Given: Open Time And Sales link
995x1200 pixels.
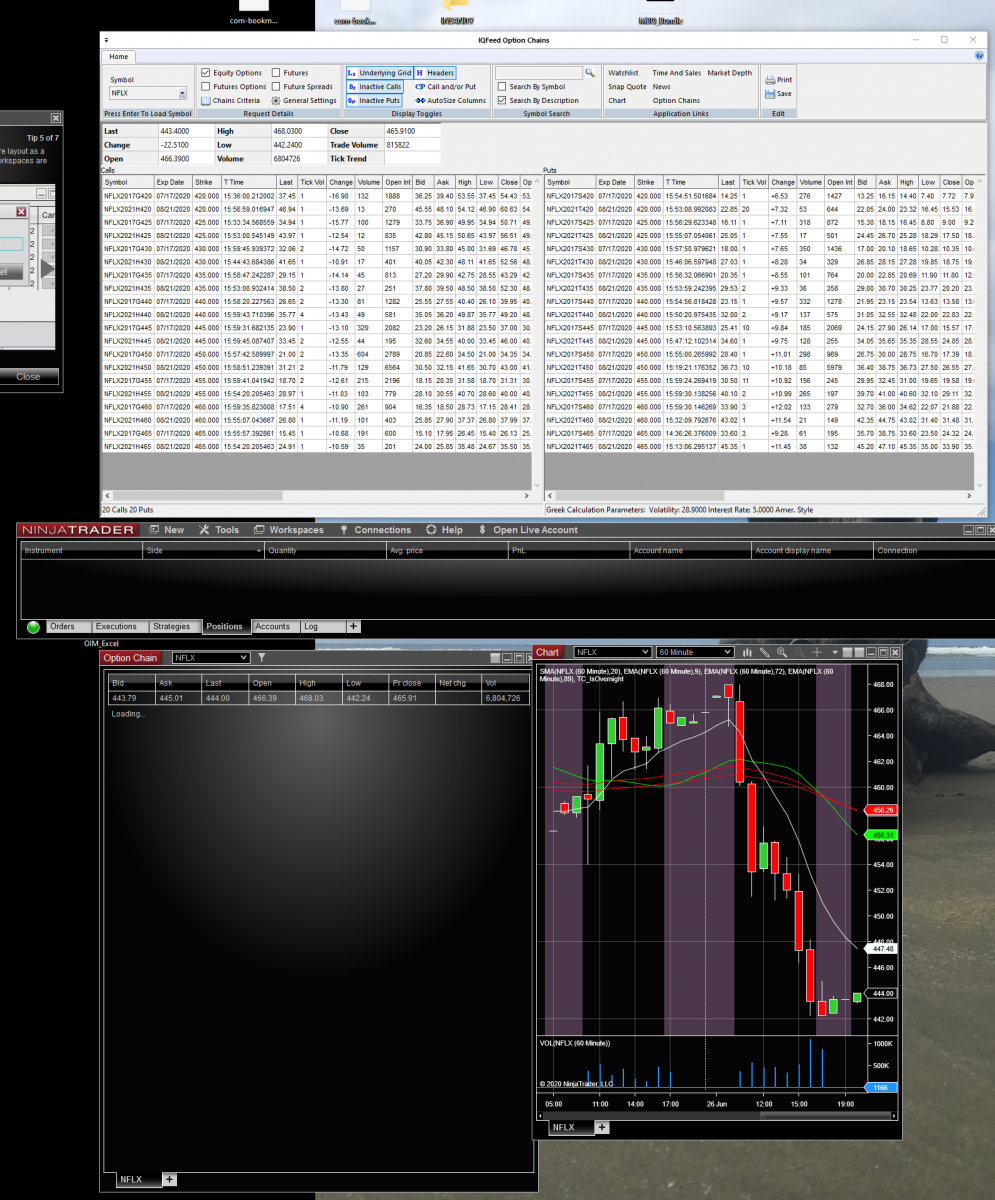Looking at the screenshot, I should coord(676,73).
